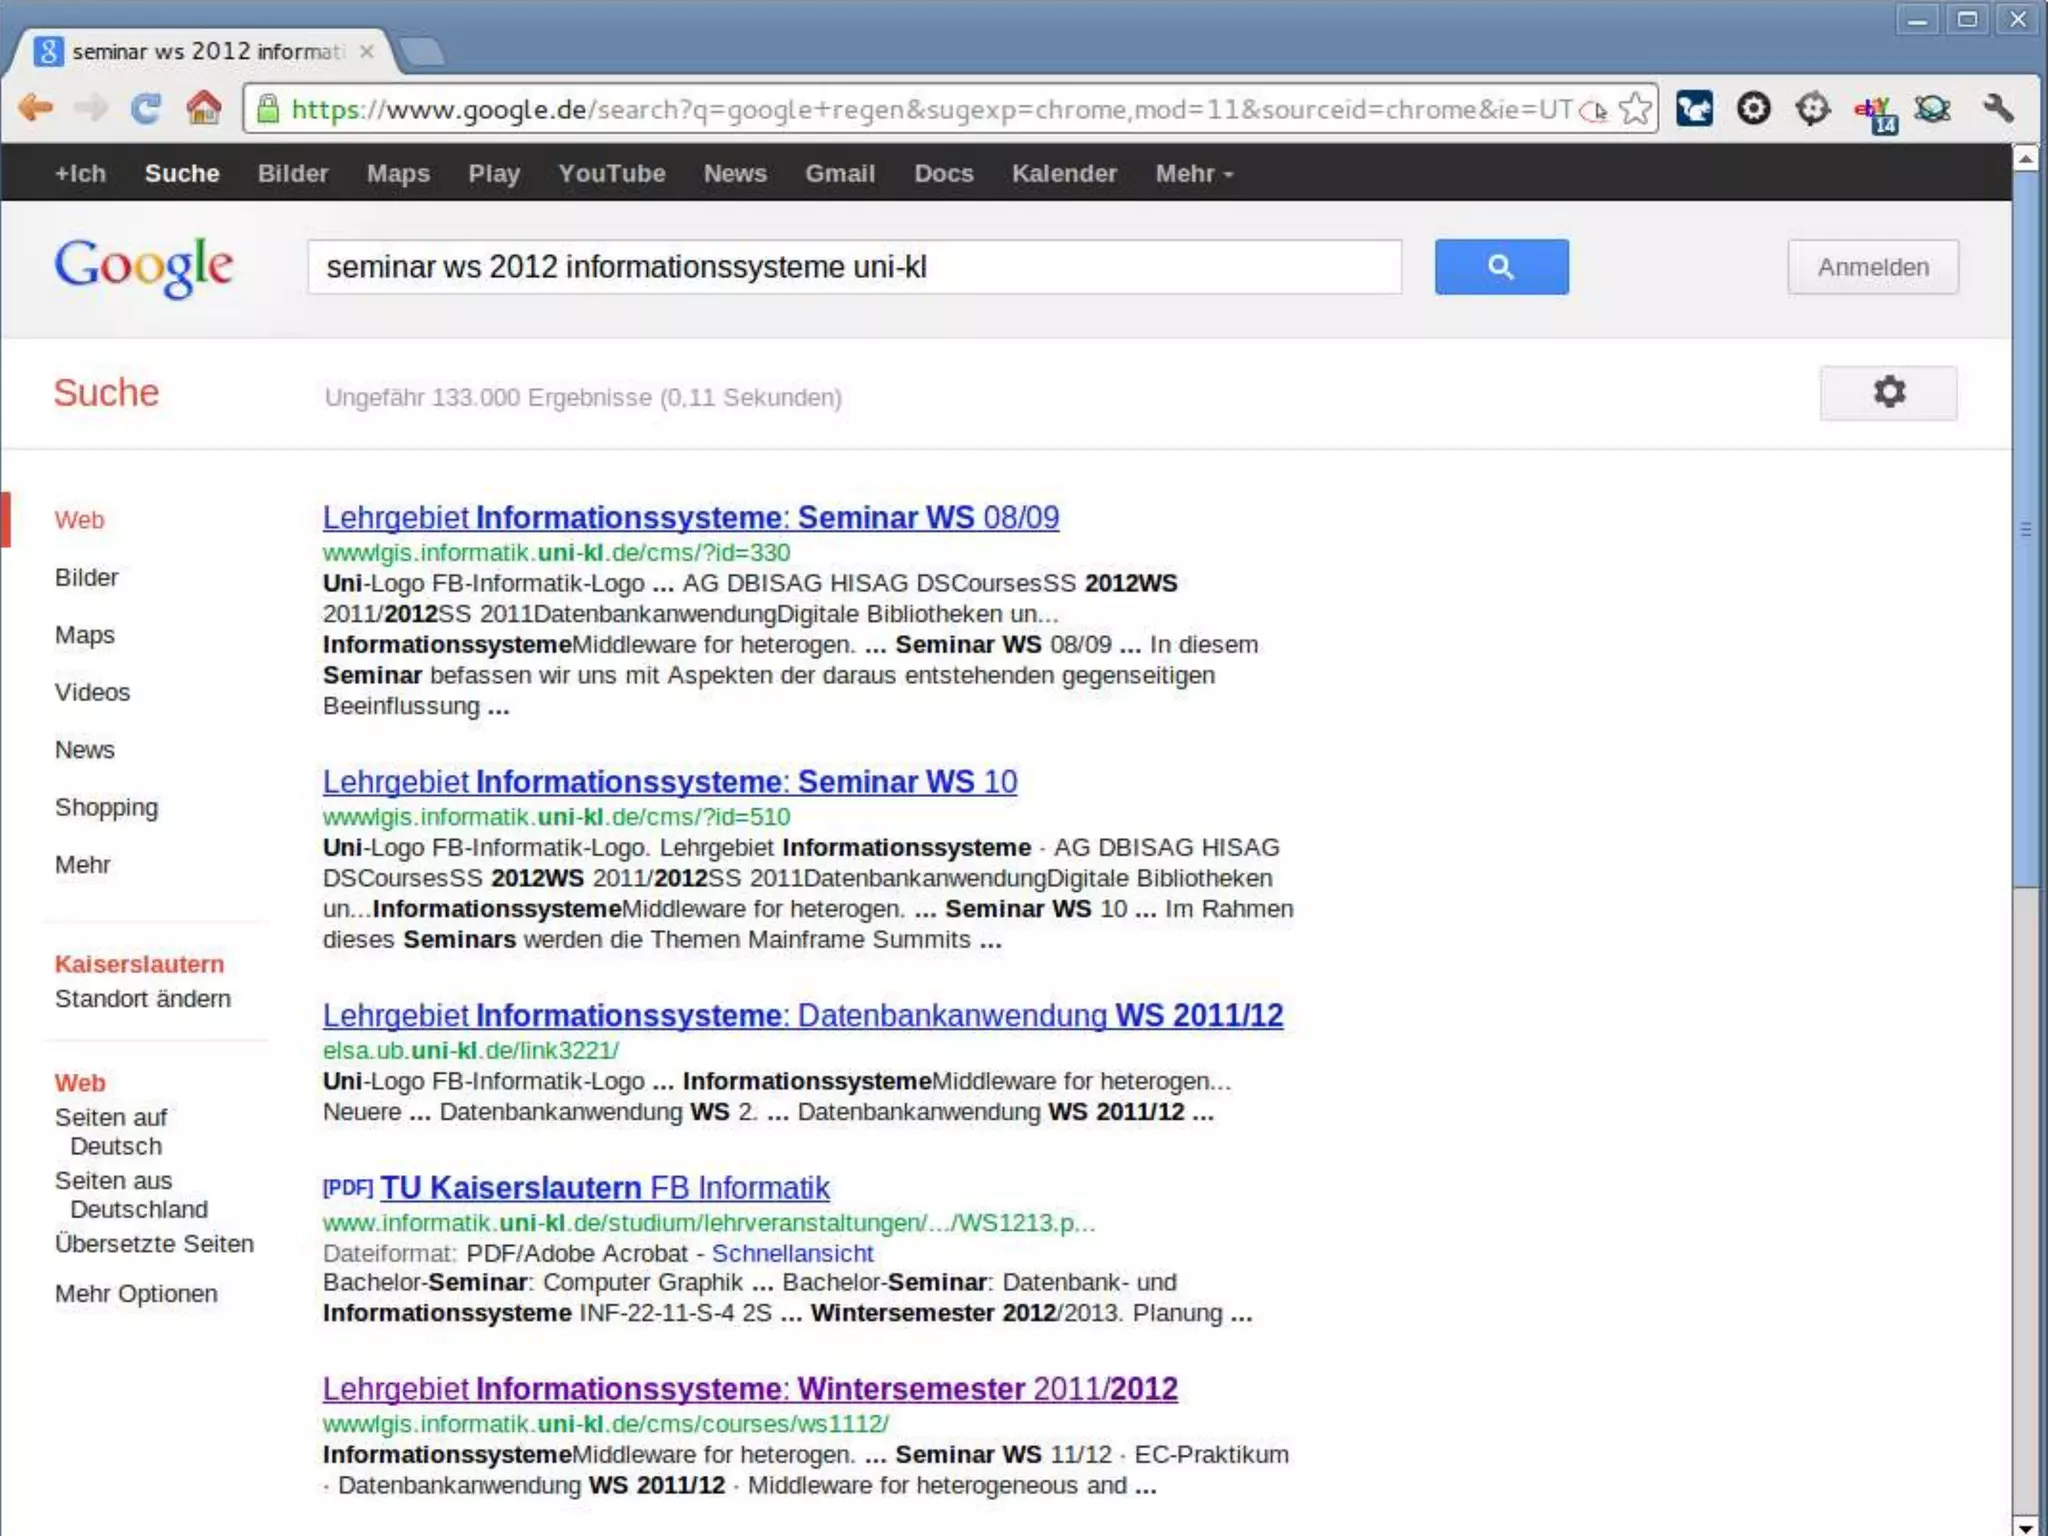The image size is (2048, 1536).
Task: Bookmark page with the star icon
Action: pos(1635,109)
